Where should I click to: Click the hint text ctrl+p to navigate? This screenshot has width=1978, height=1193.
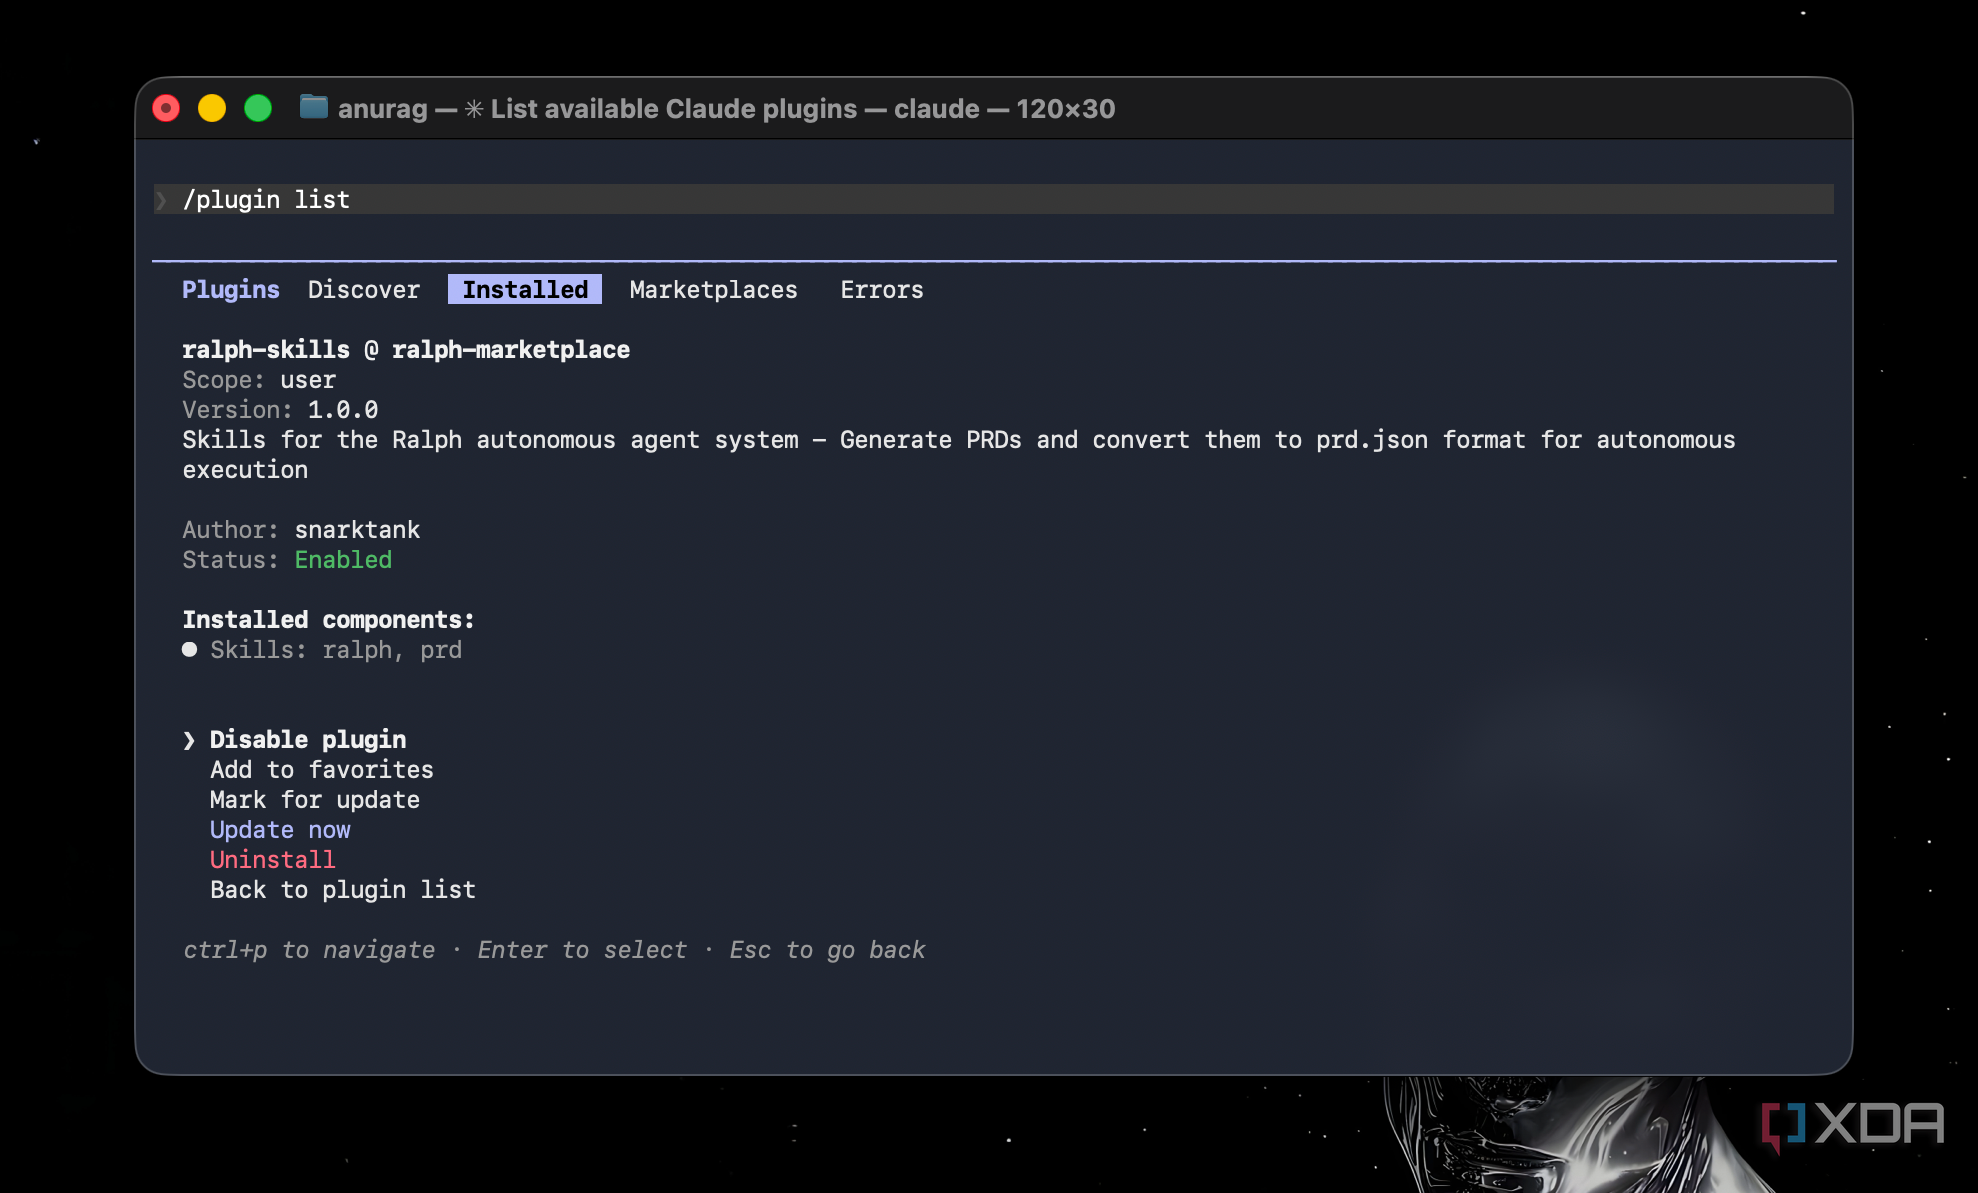(x=309, y=950)
